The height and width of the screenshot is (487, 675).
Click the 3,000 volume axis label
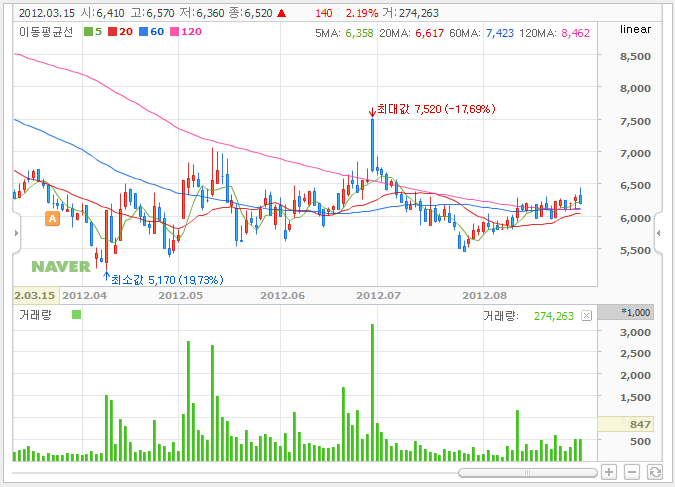tap(635, 332)
